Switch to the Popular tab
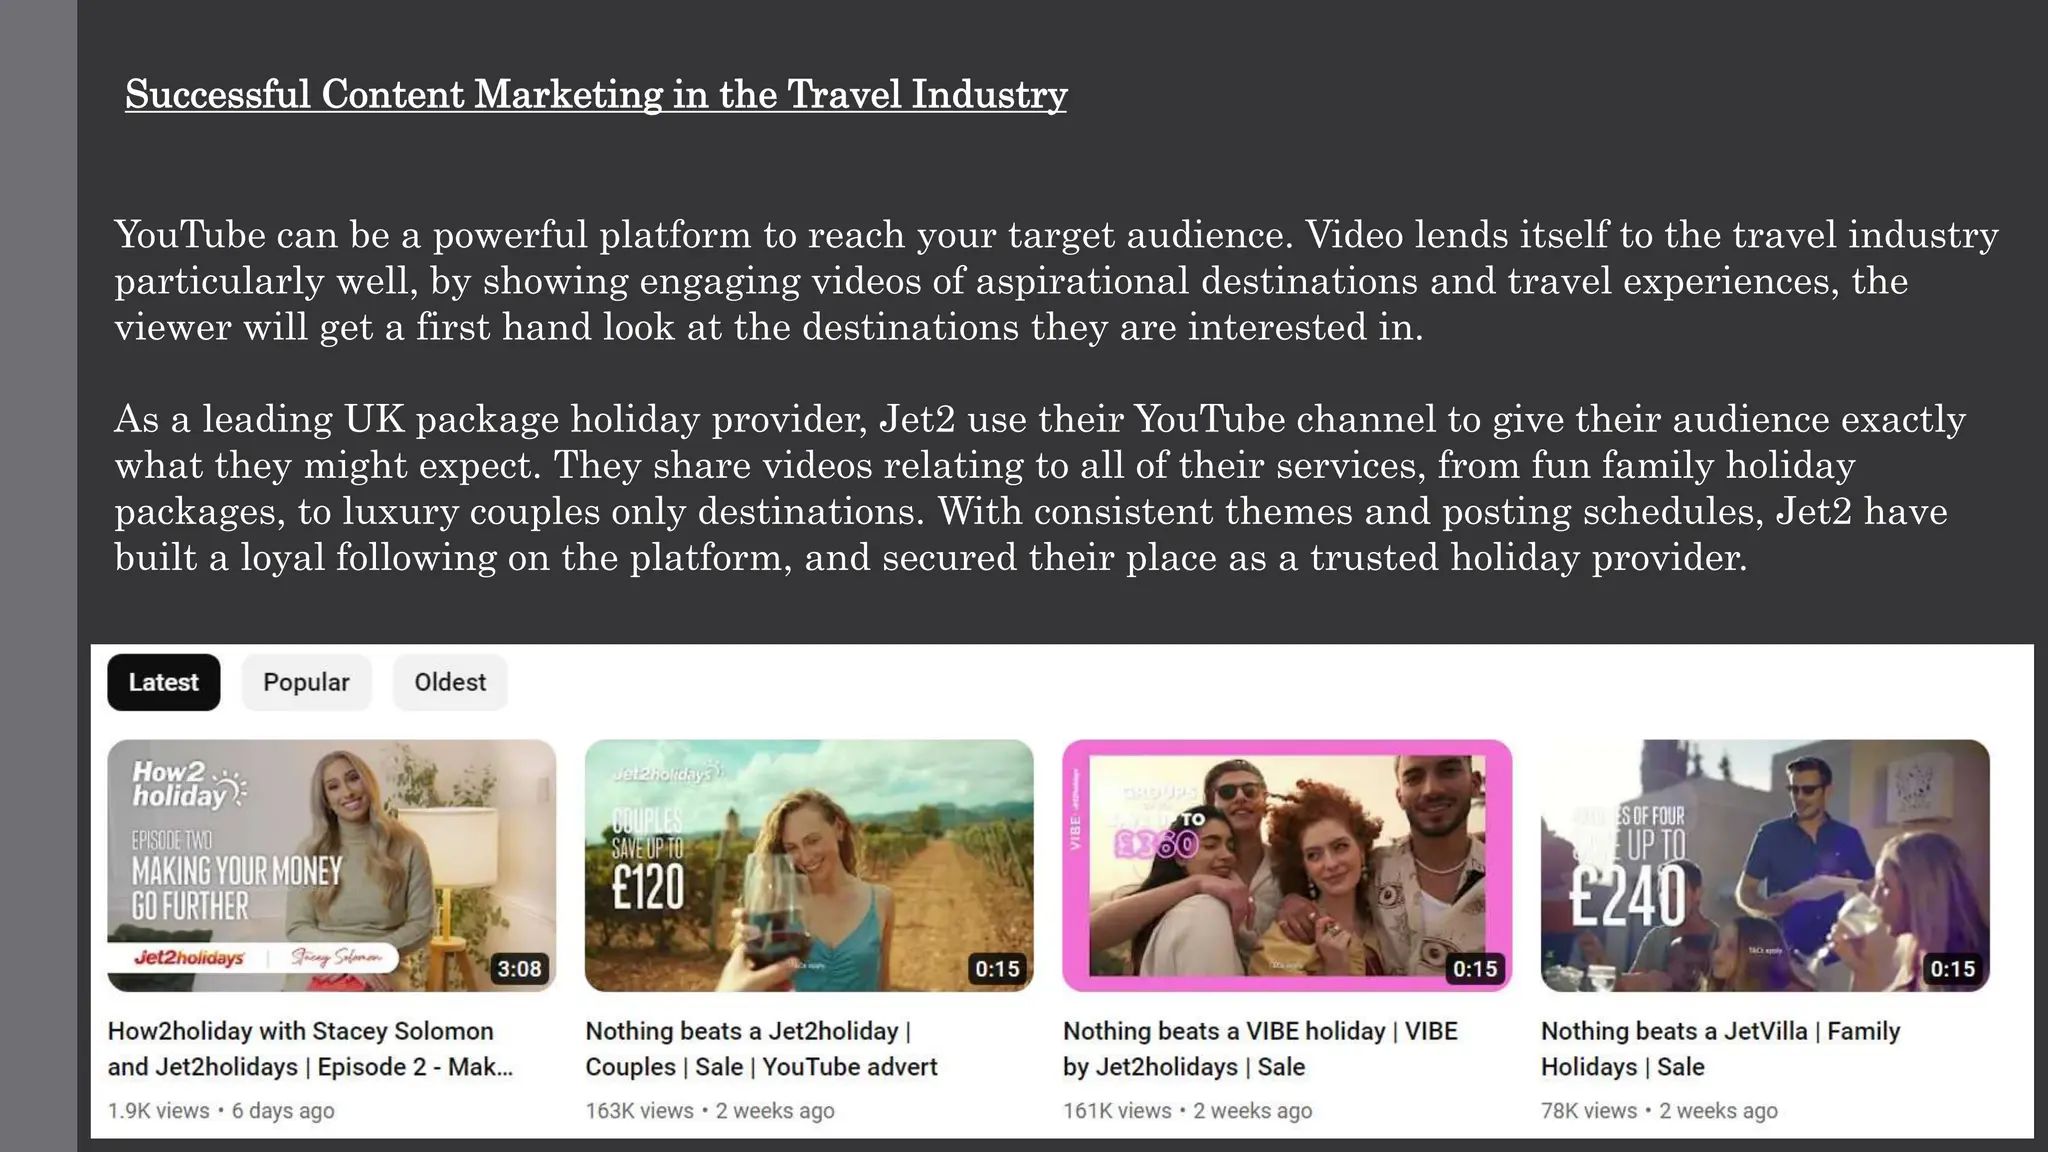2048x1152 pixels. click(306, 683)
